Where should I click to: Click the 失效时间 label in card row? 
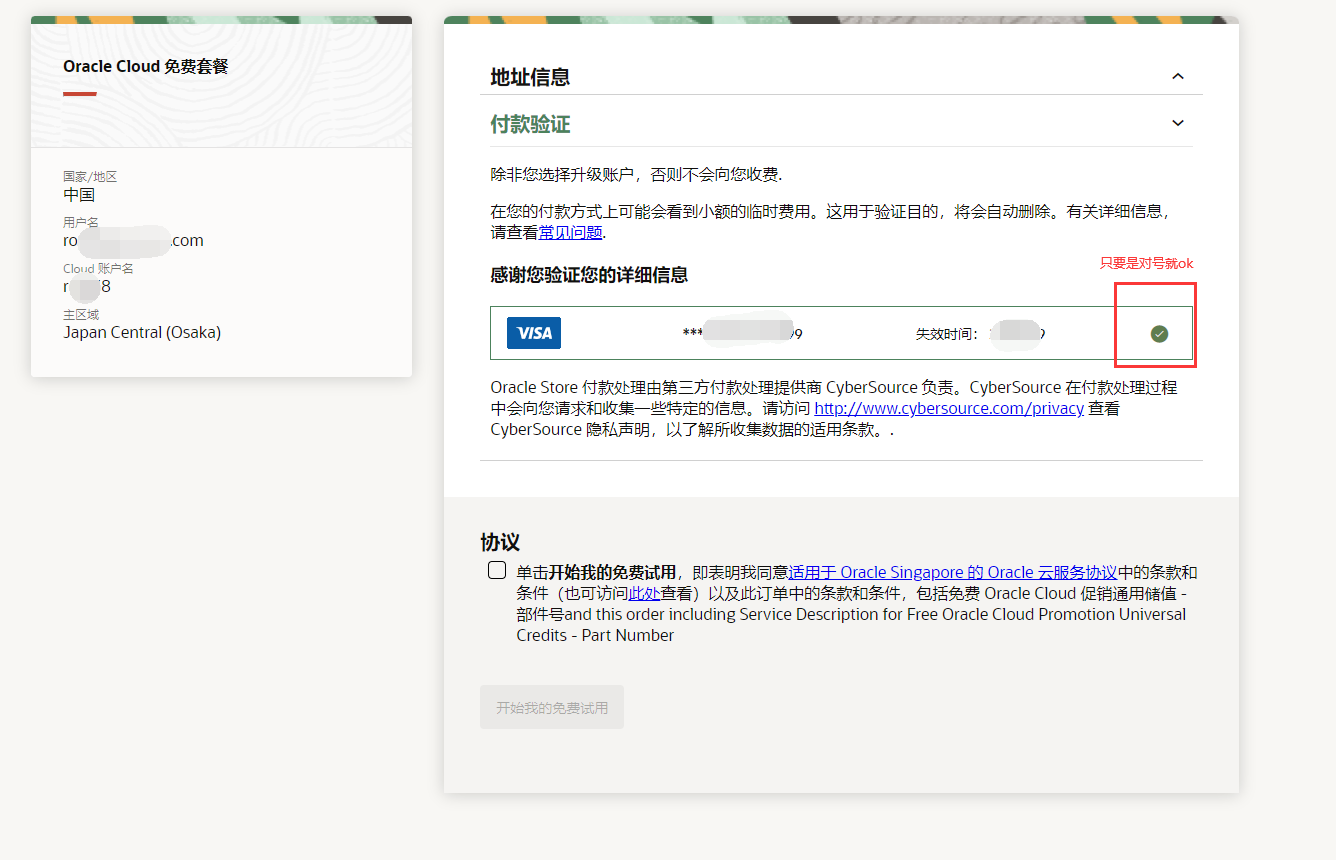coord(948,334)
